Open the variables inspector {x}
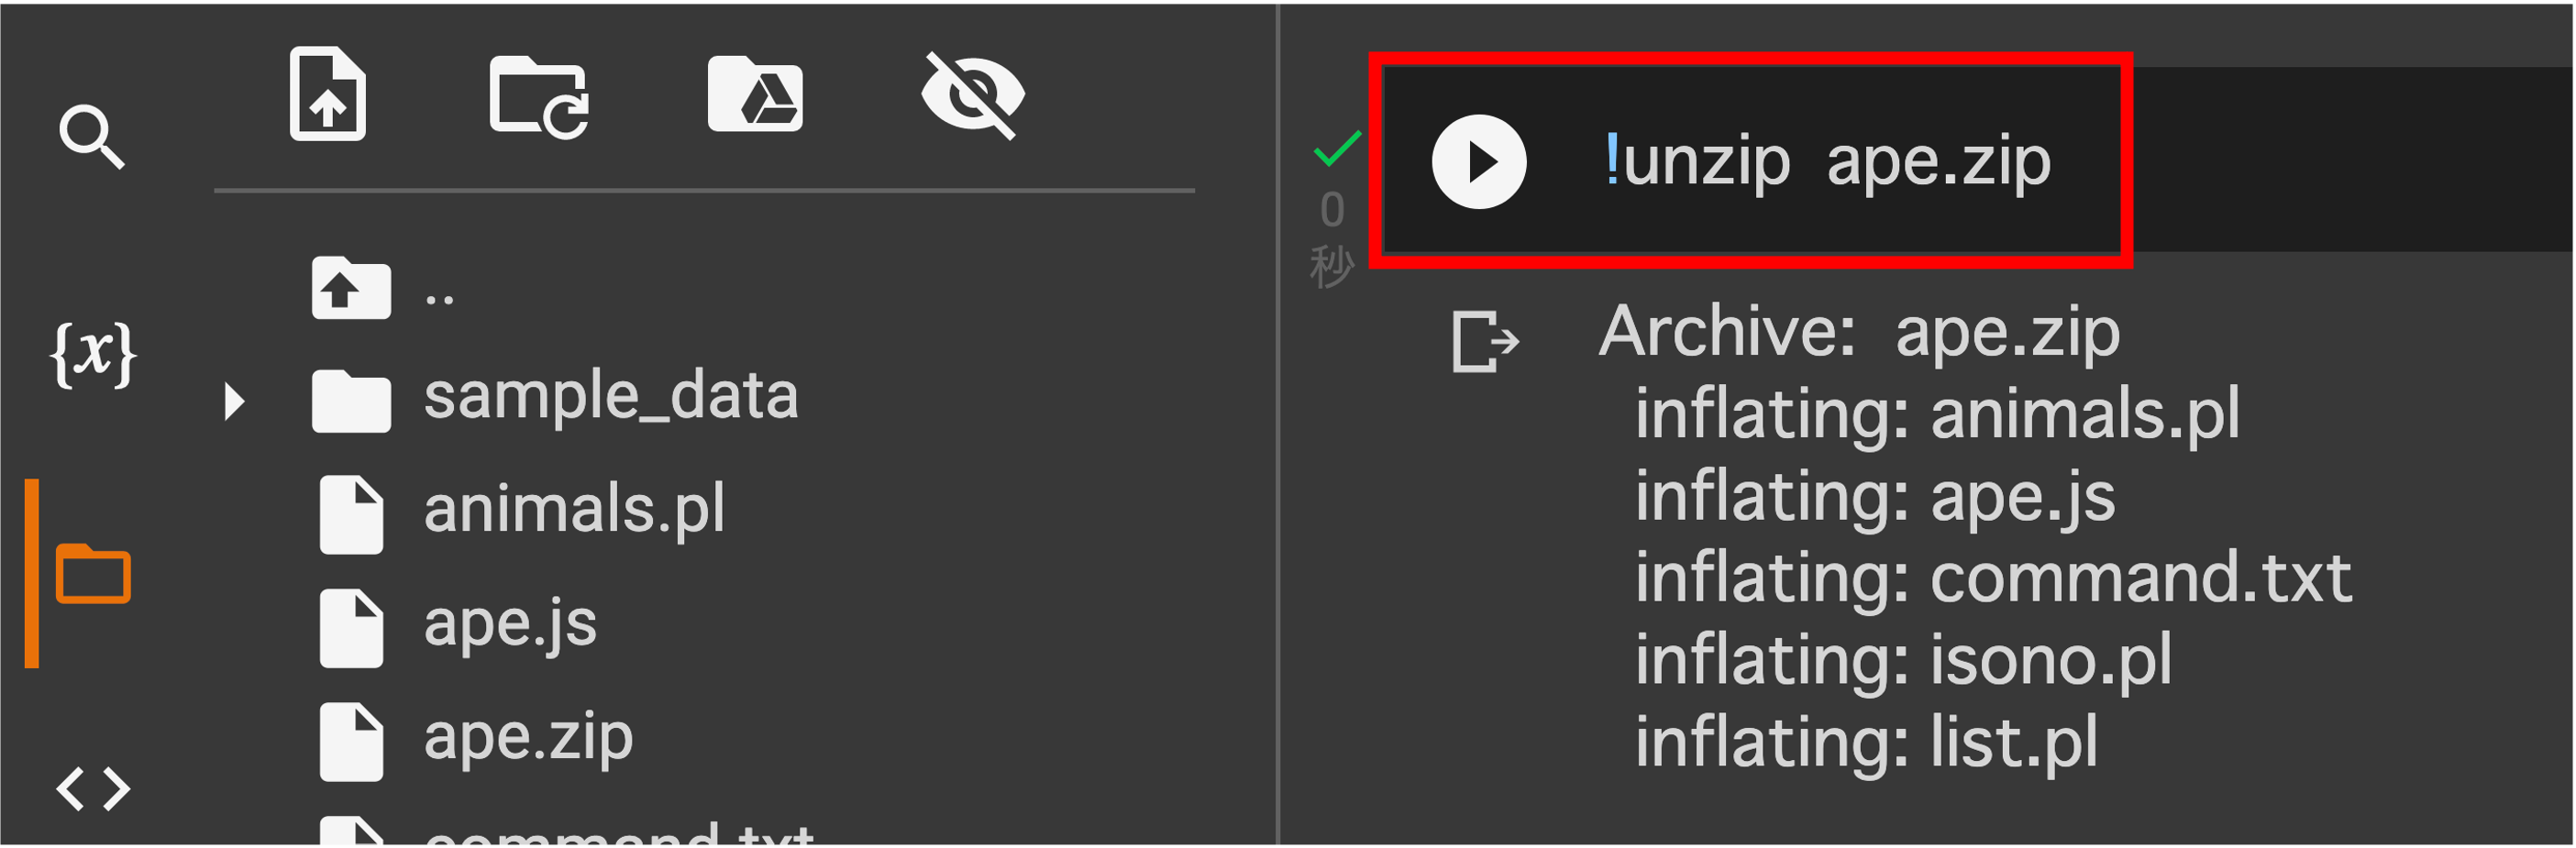Viewport: 2576px width, 848px height. (93, 354)
